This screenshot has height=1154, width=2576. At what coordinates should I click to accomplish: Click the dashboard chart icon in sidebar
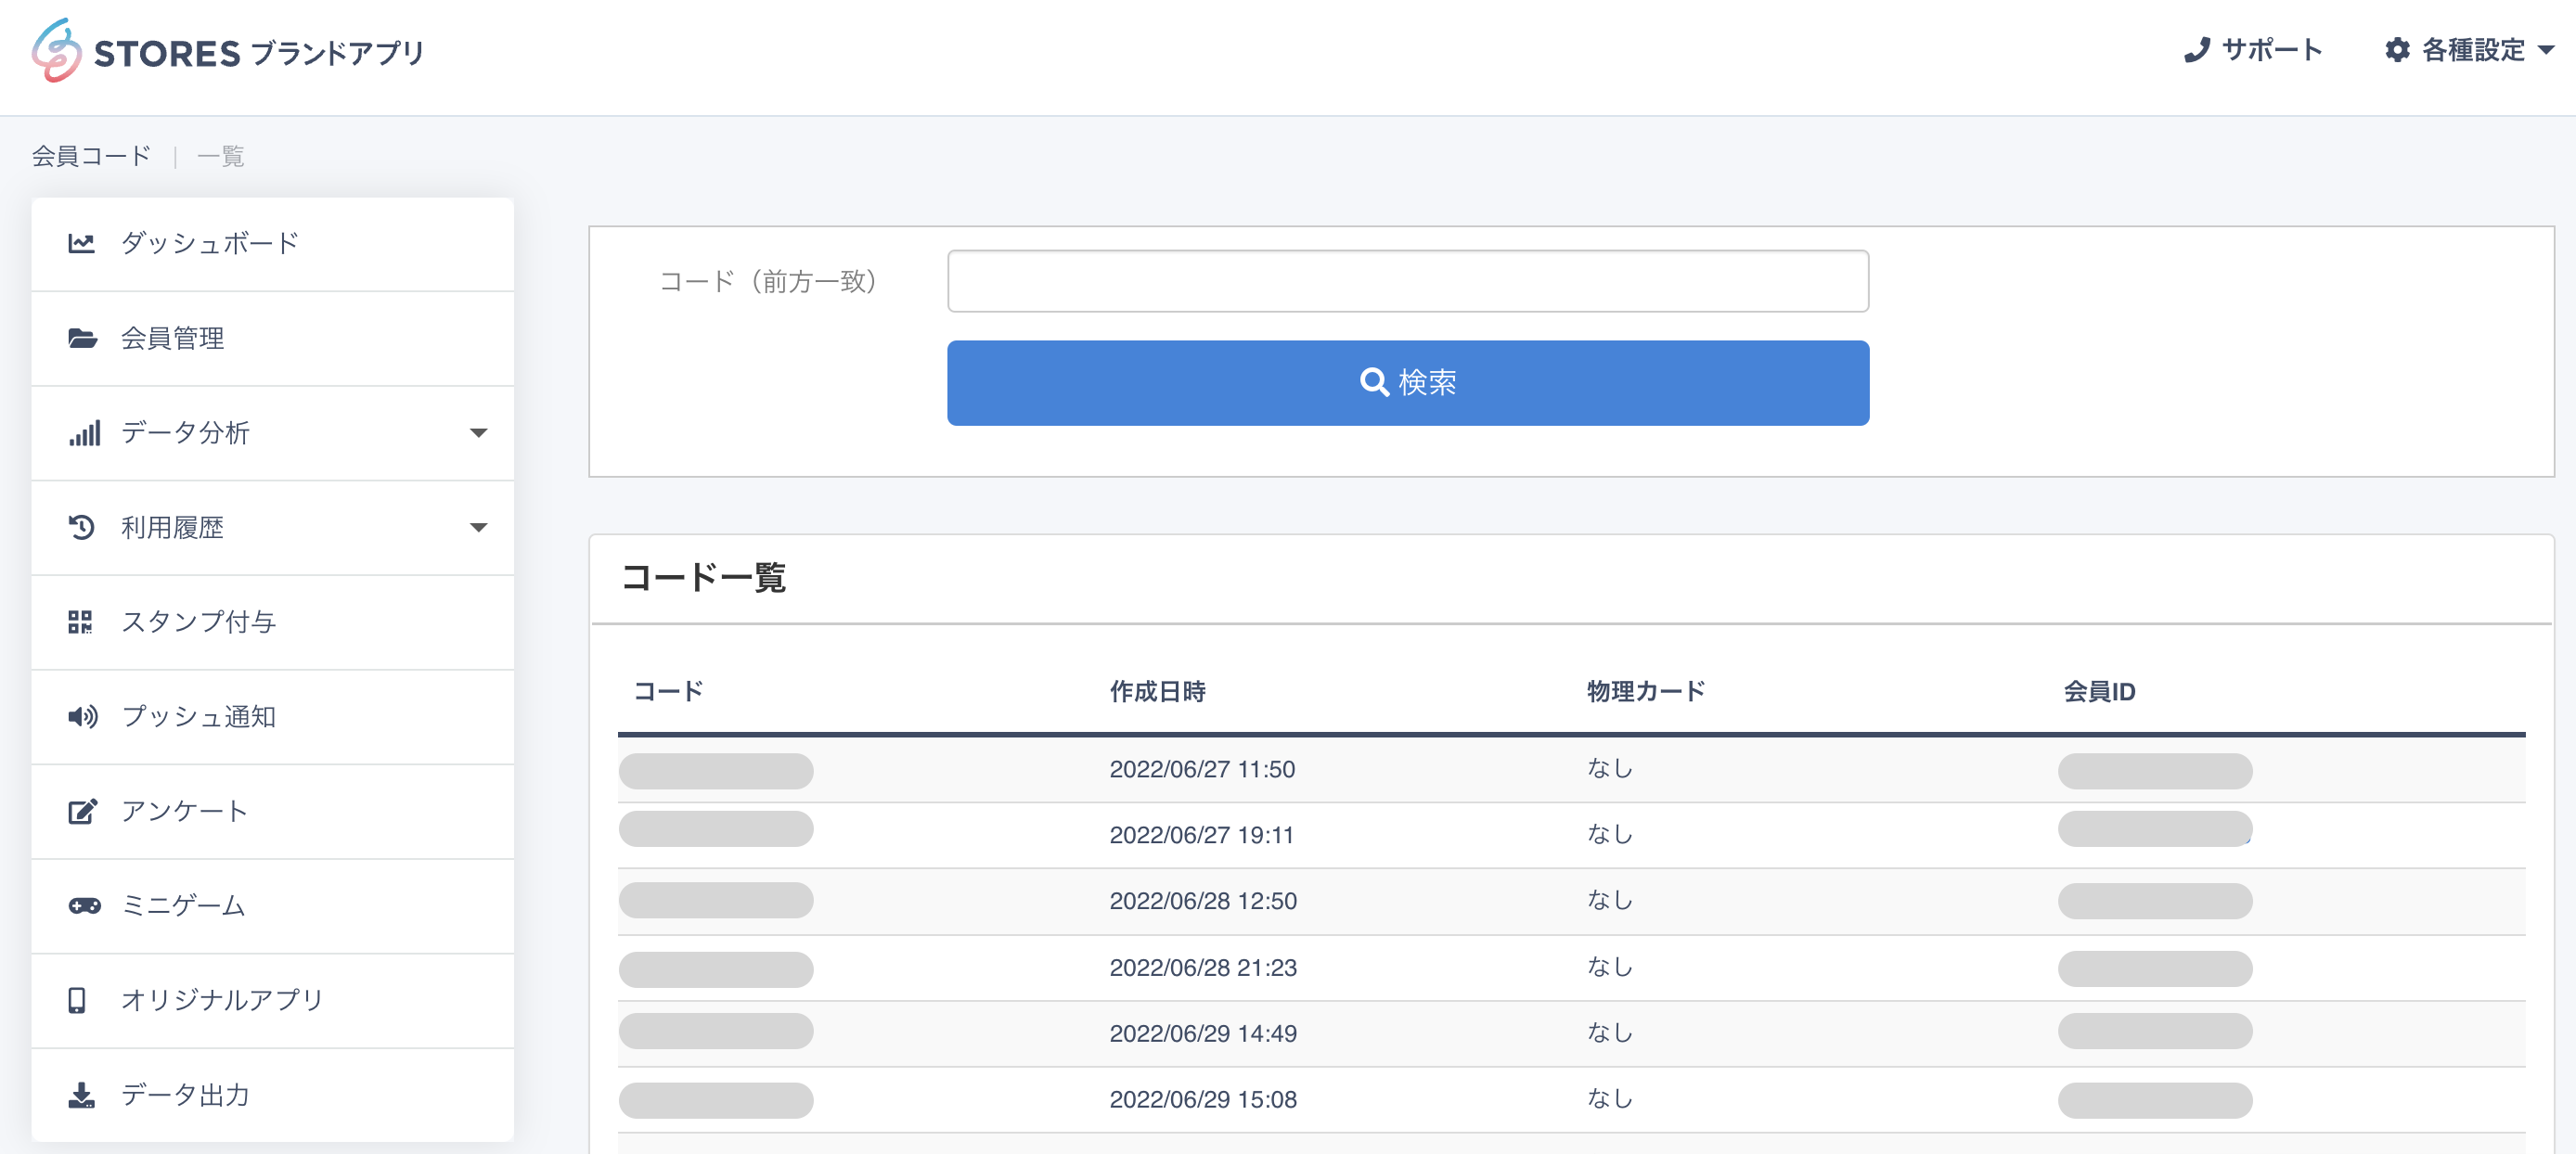click(81, 243)
